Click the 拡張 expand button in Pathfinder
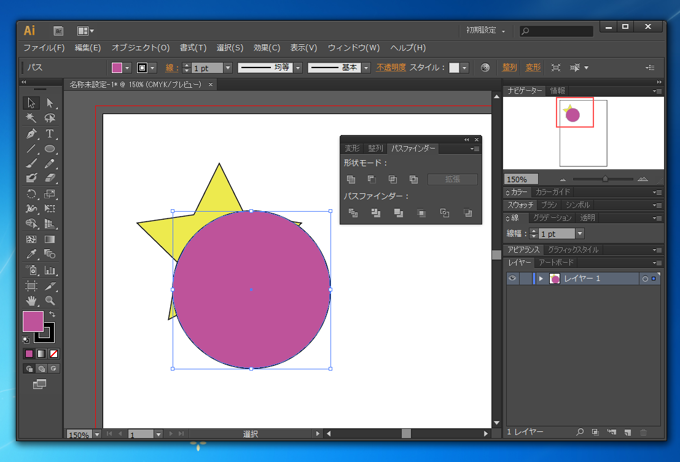The image size is (680, 462). [452, 179]
